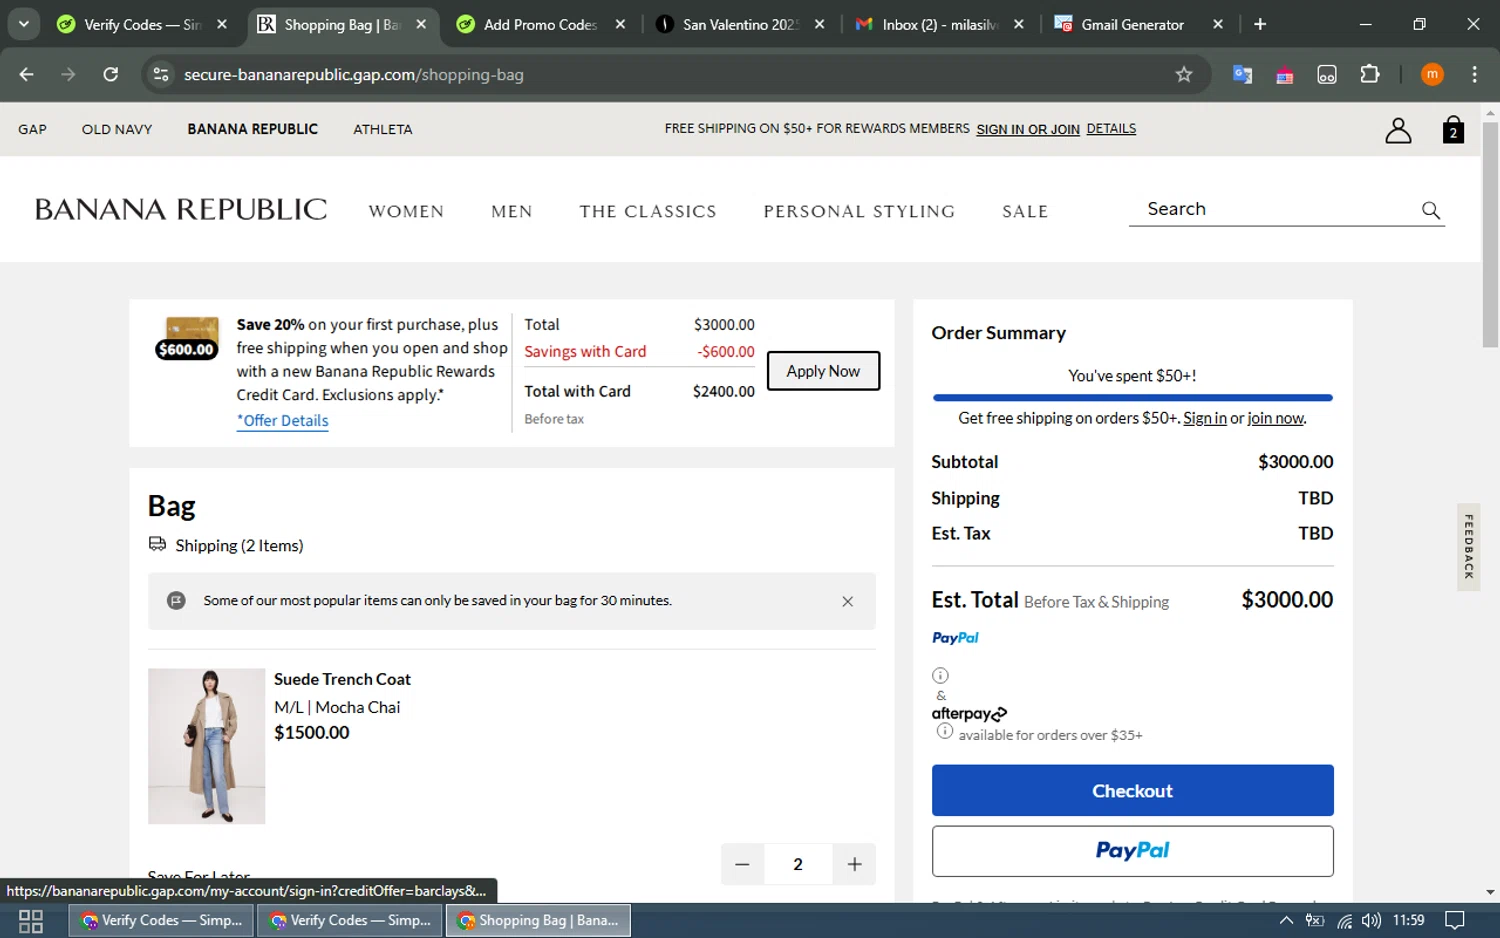The width and height of the screenshot is (1500, 938).
Task: Open the SALE navigation menu
Action: click(x=1025, y=211)
